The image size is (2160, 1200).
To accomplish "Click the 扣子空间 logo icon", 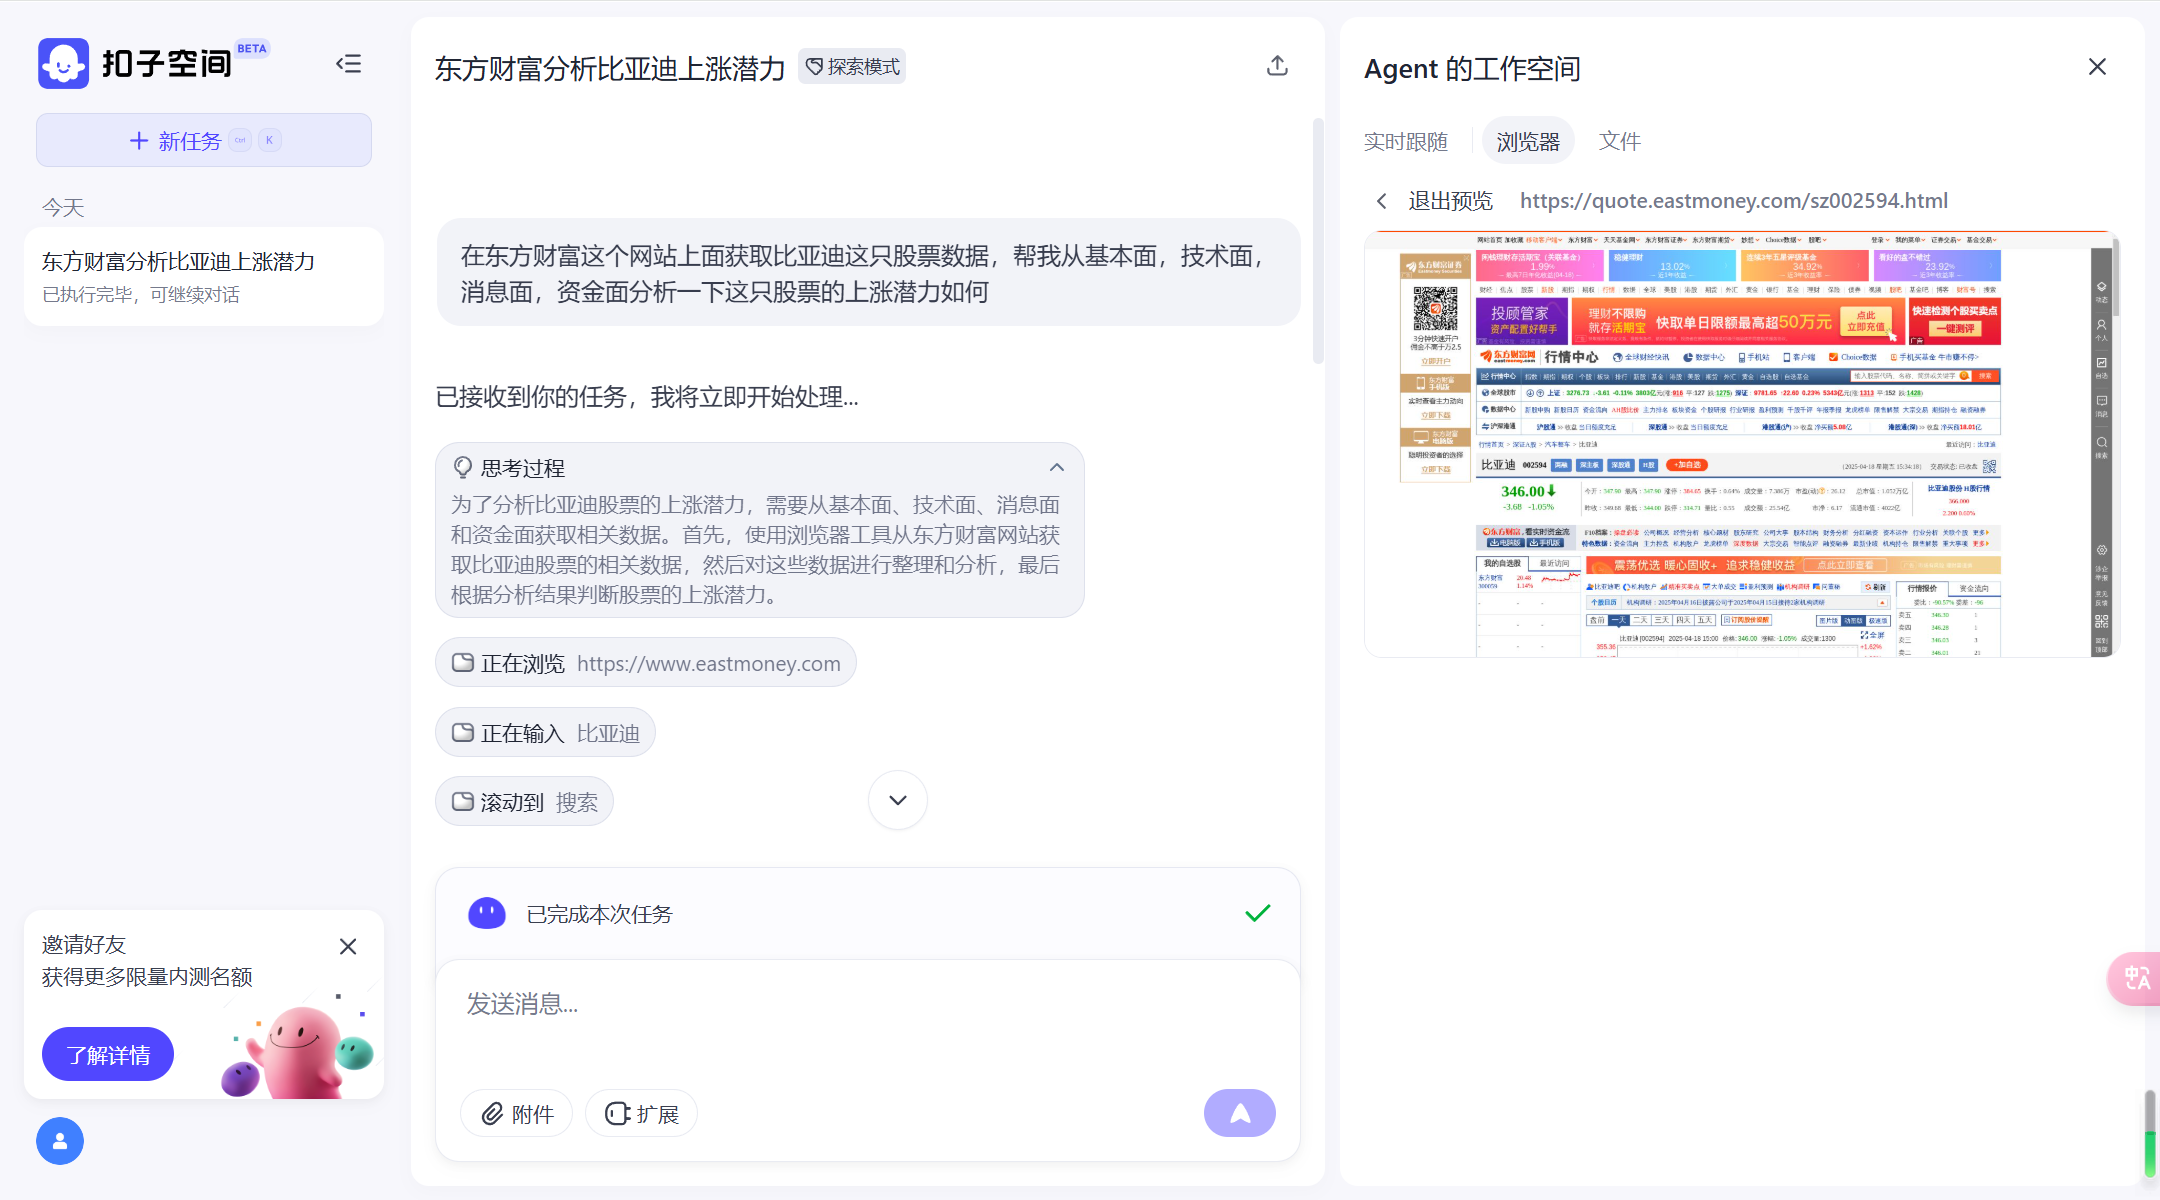I will point(64,64).
